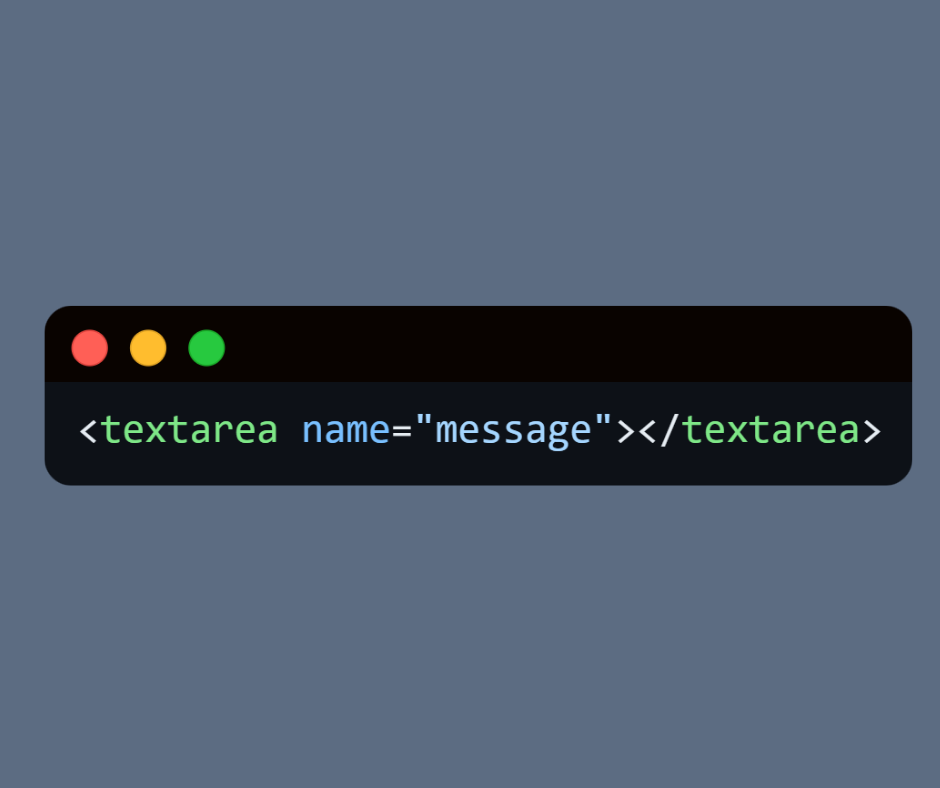Click the dark code panel below the code line
940x788 pixels.
point(478,469)
